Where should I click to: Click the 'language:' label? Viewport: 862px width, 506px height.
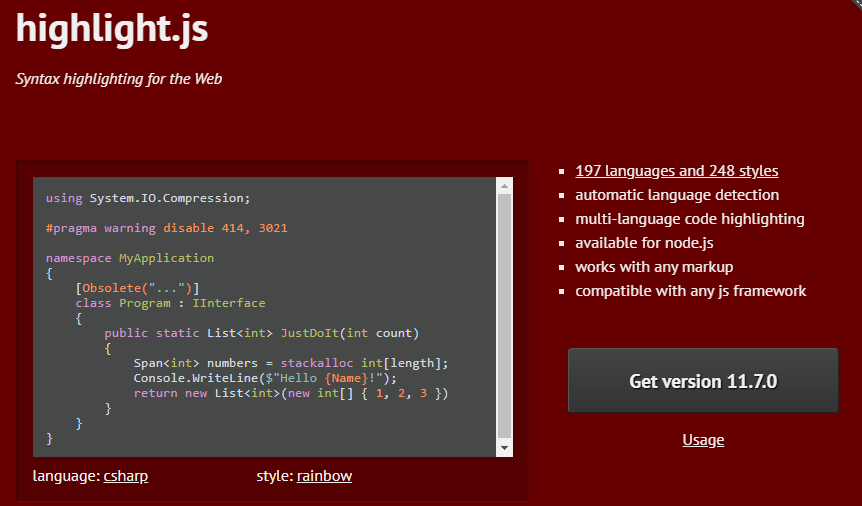[x=67, y=476]
